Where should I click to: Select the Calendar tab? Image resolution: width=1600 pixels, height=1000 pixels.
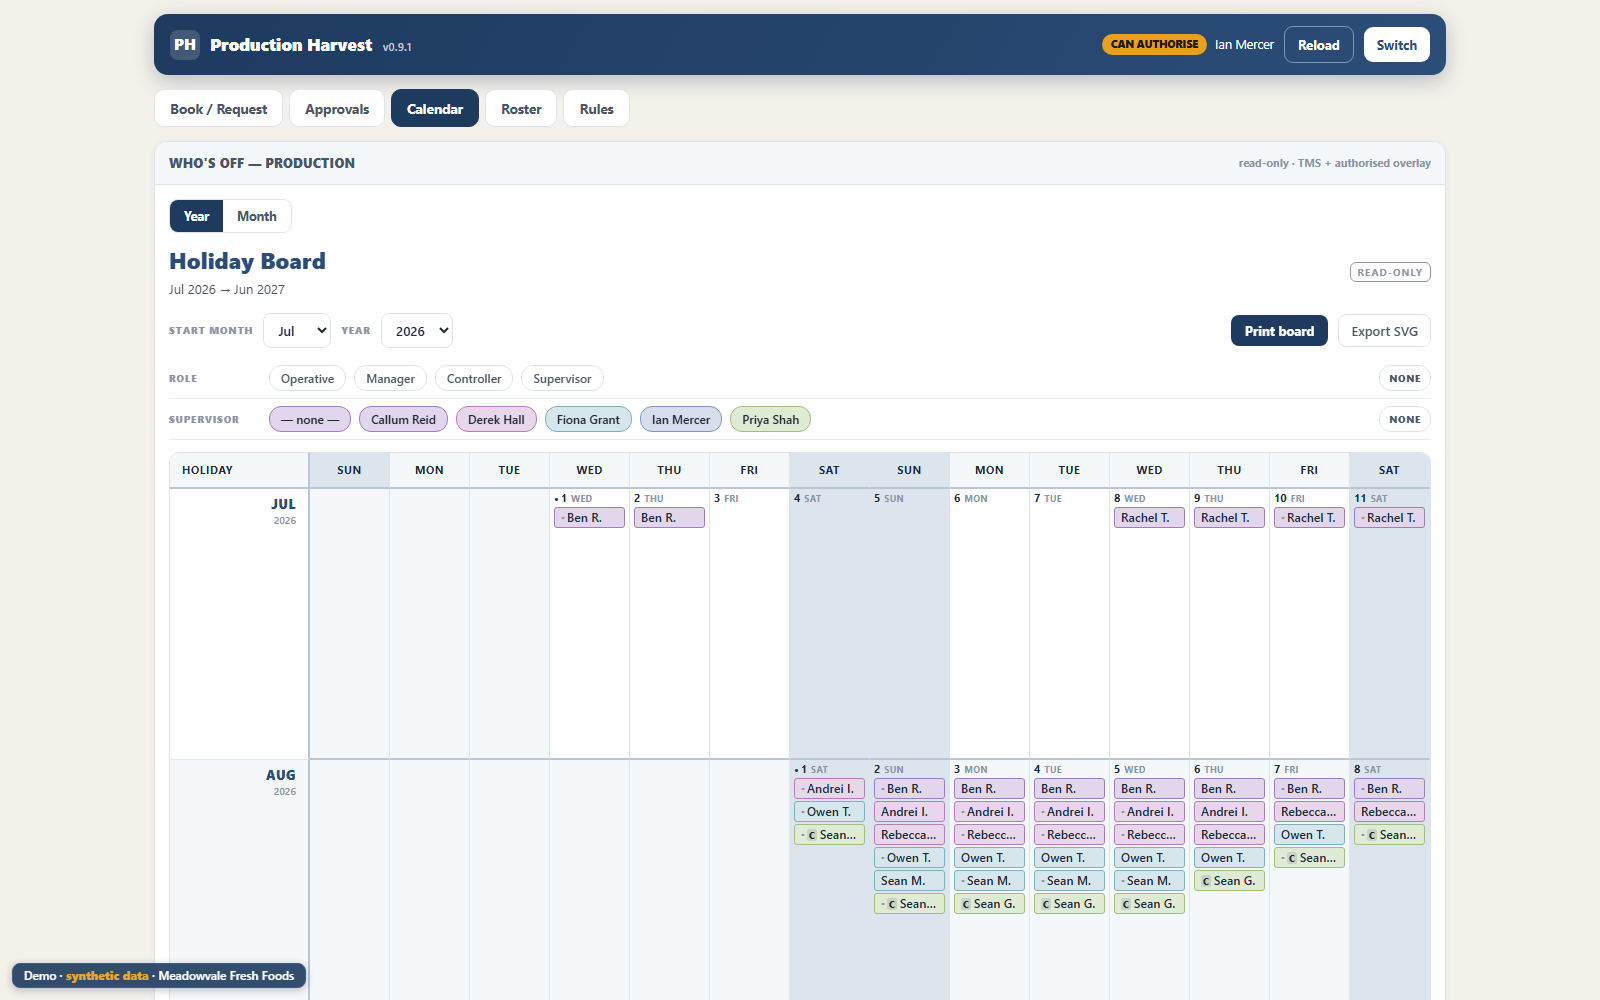(435, 109)
